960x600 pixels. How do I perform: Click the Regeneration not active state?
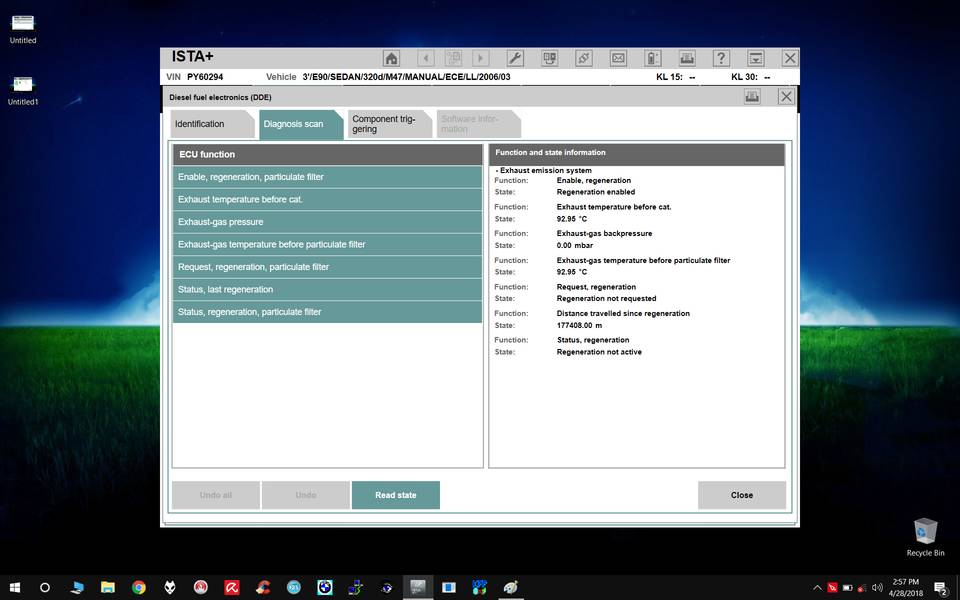[x=599, y=352]
